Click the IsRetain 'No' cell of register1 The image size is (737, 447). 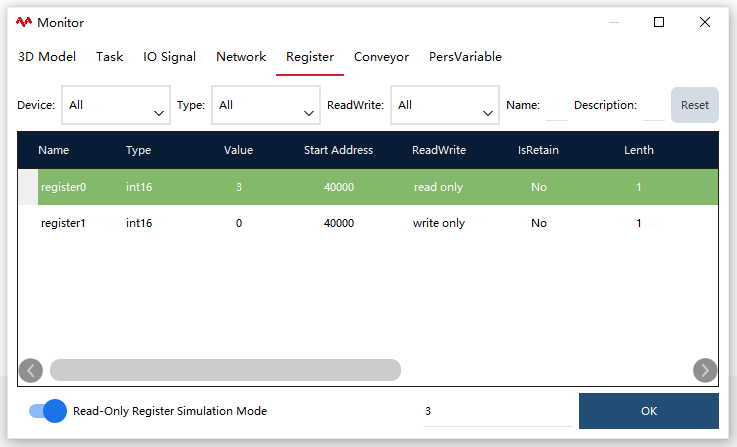click(x=539, y=223)
